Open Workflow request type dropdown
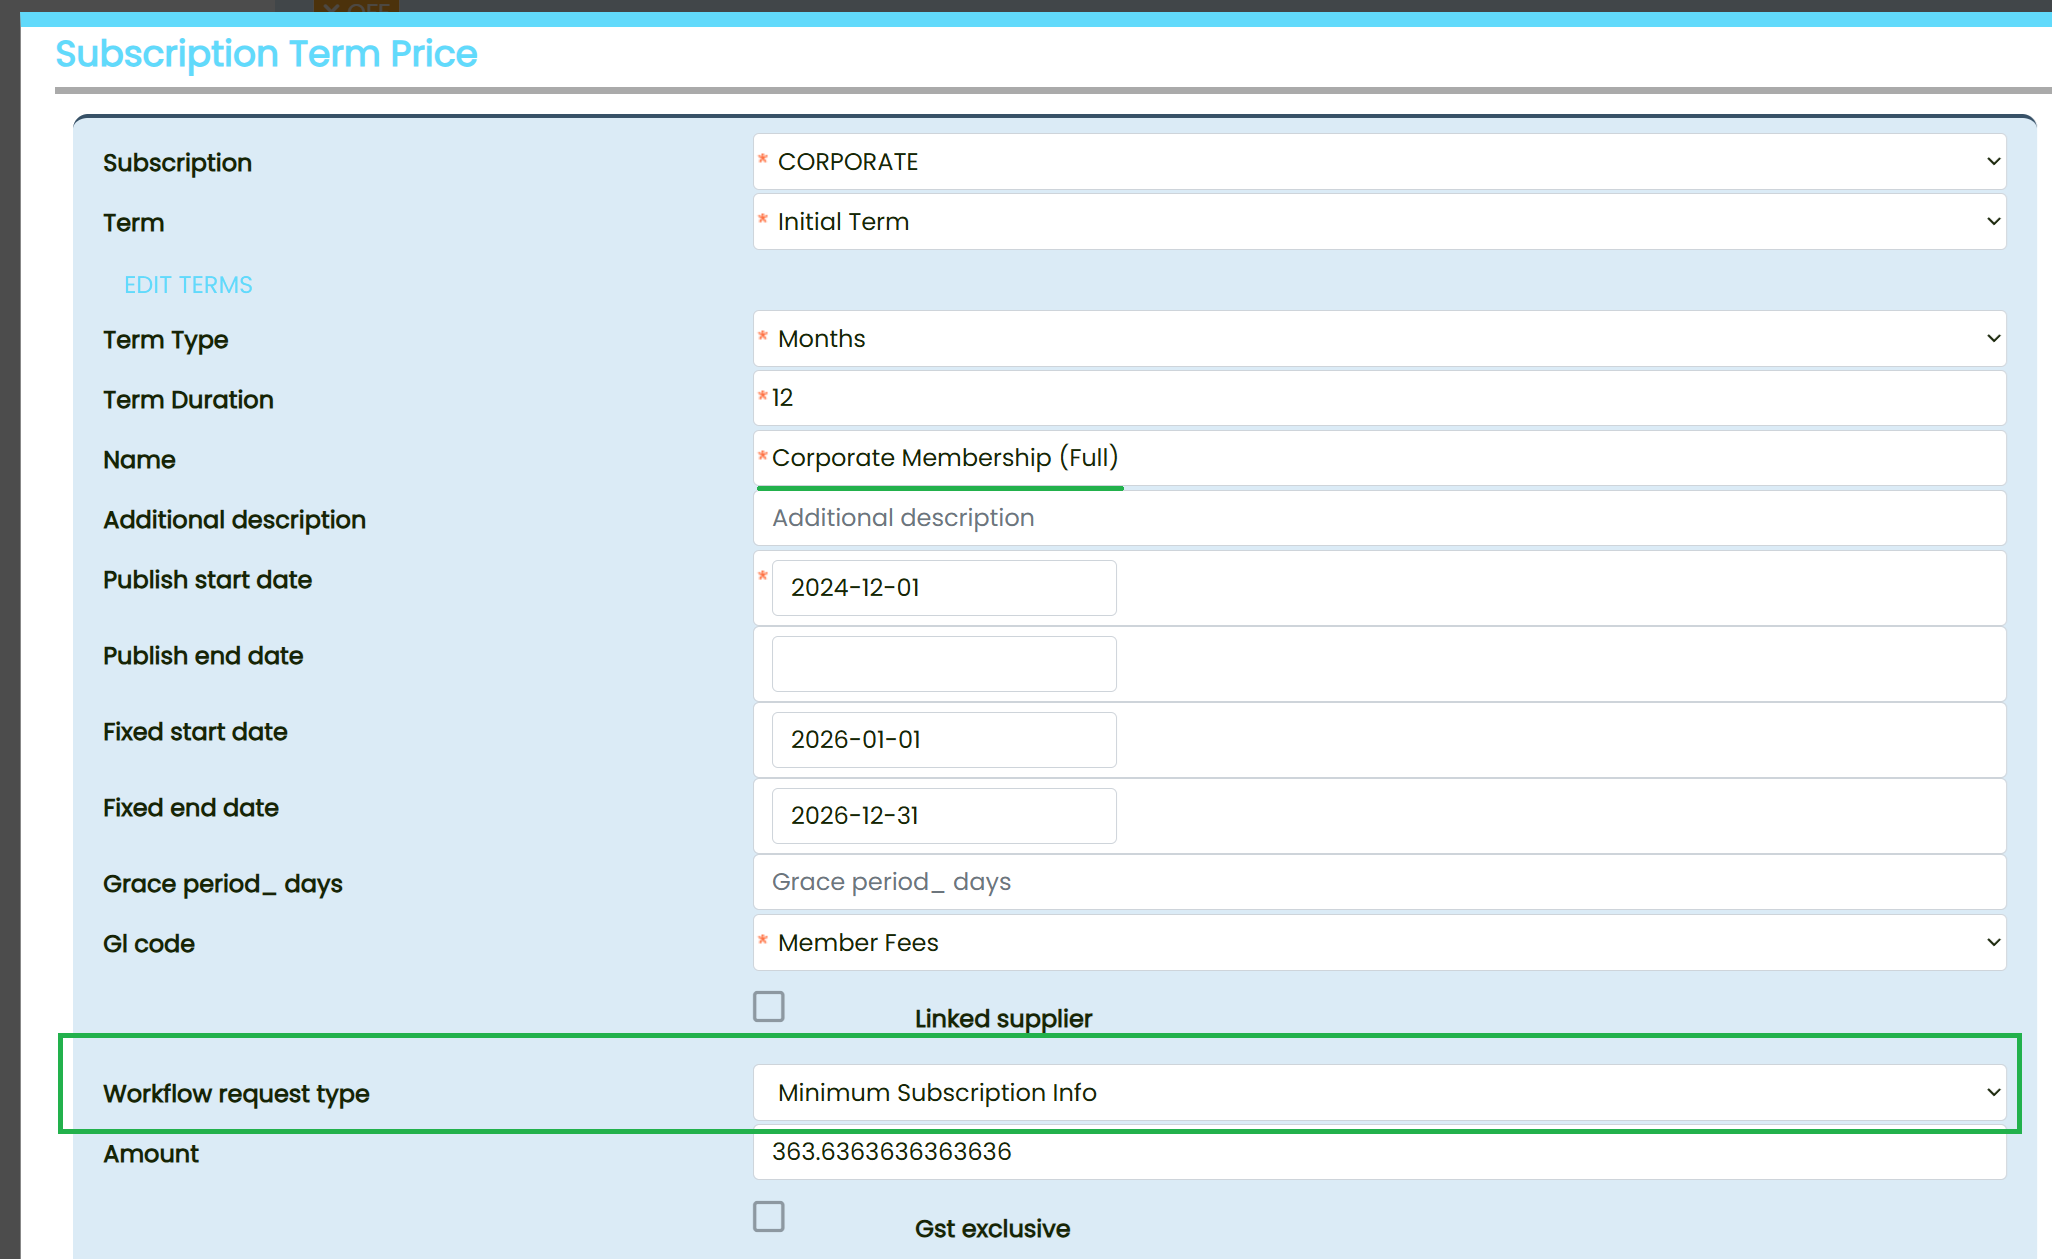This screenshot has height=1259, width=2052. (1378, 1093)
